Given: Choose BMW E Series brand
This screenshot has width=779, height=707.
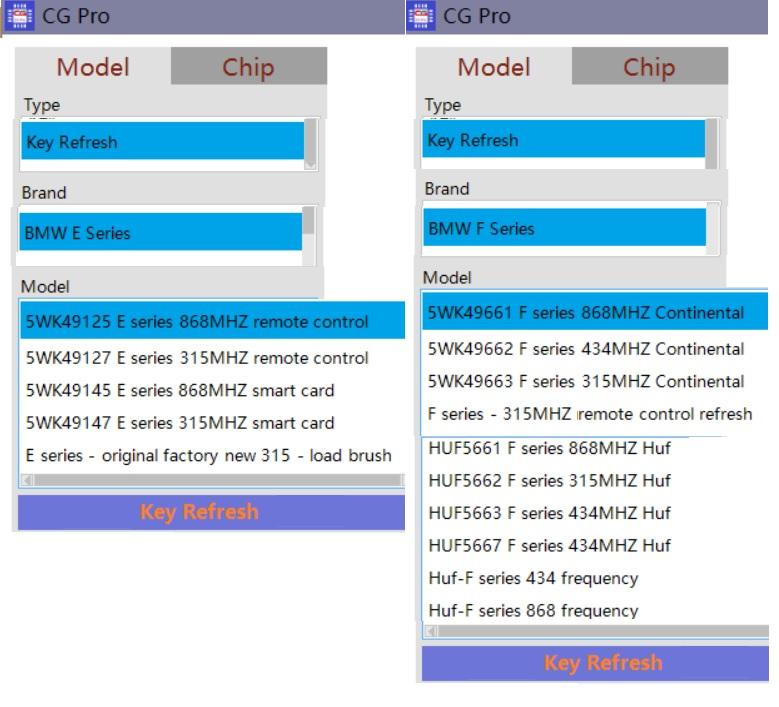Looking at the screenshot, I should coord(160,232).
